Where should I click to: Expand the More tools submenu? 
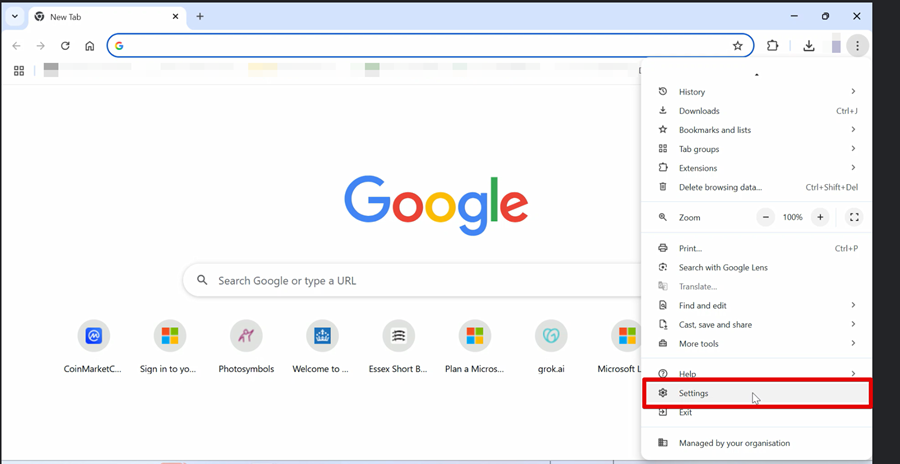pyautogui.click(x=756, y=344)
